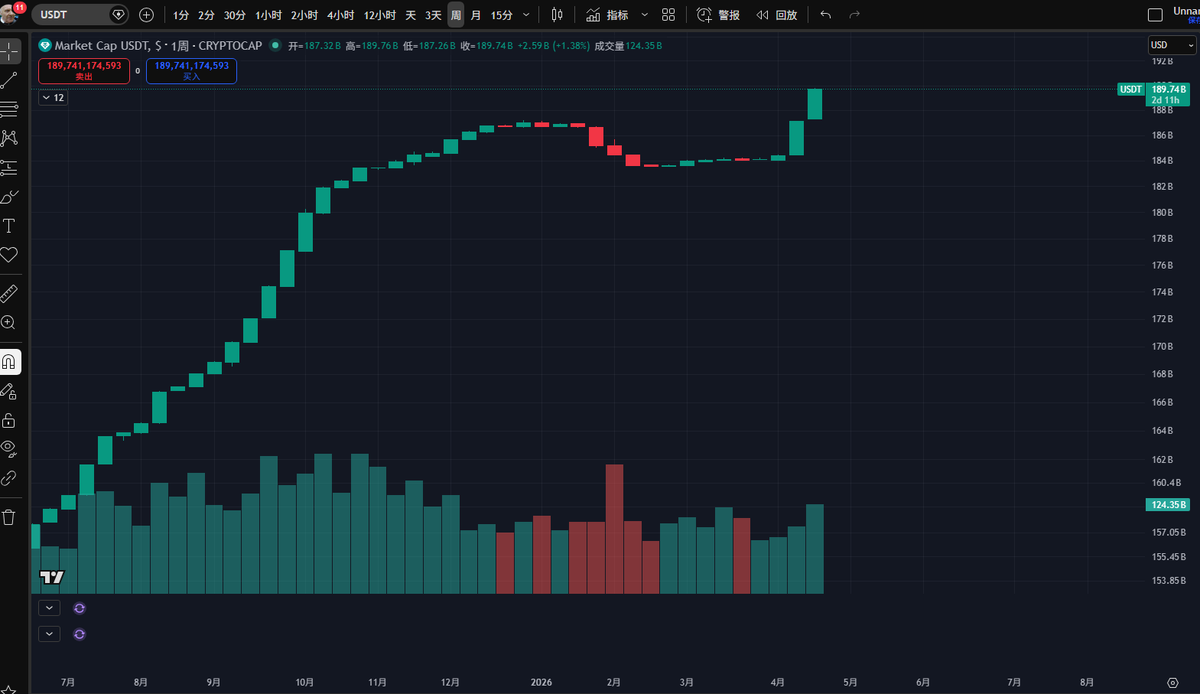Toggle lock all drawings
The height and width of the screenshot is (694, 1200).
coord(9,420)
